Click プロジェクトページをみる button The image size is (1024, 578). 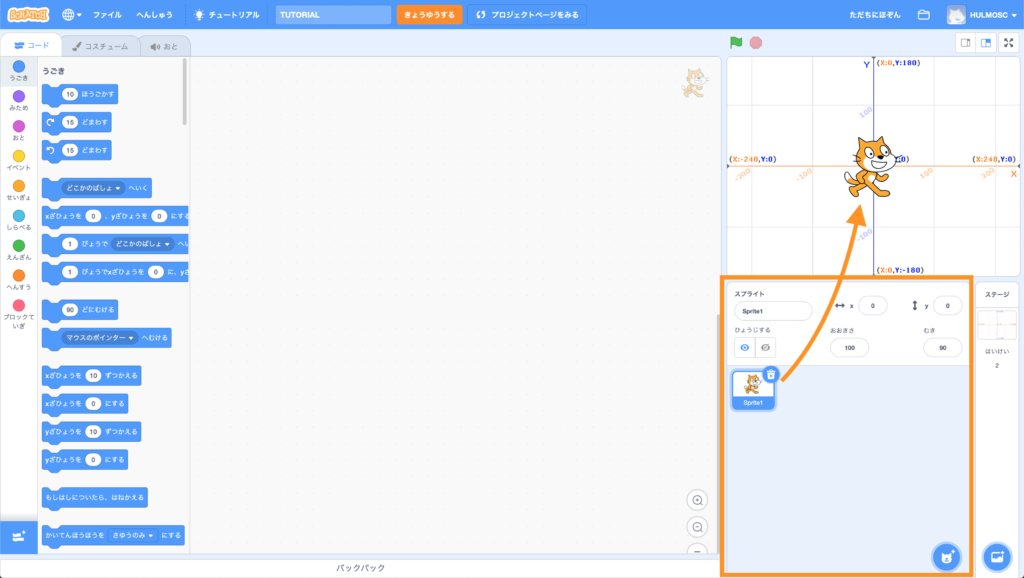526,15
